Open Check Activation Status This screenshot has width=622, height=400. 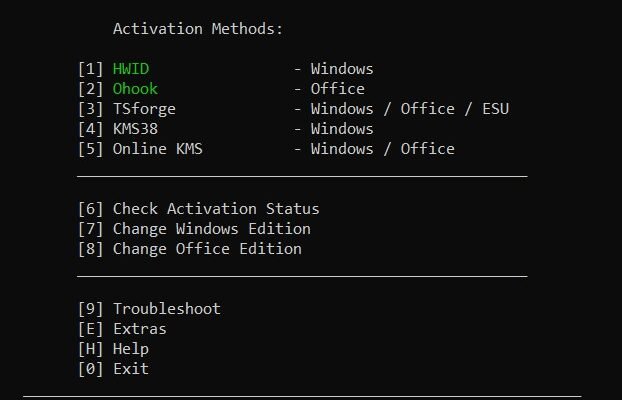point(216,209)
